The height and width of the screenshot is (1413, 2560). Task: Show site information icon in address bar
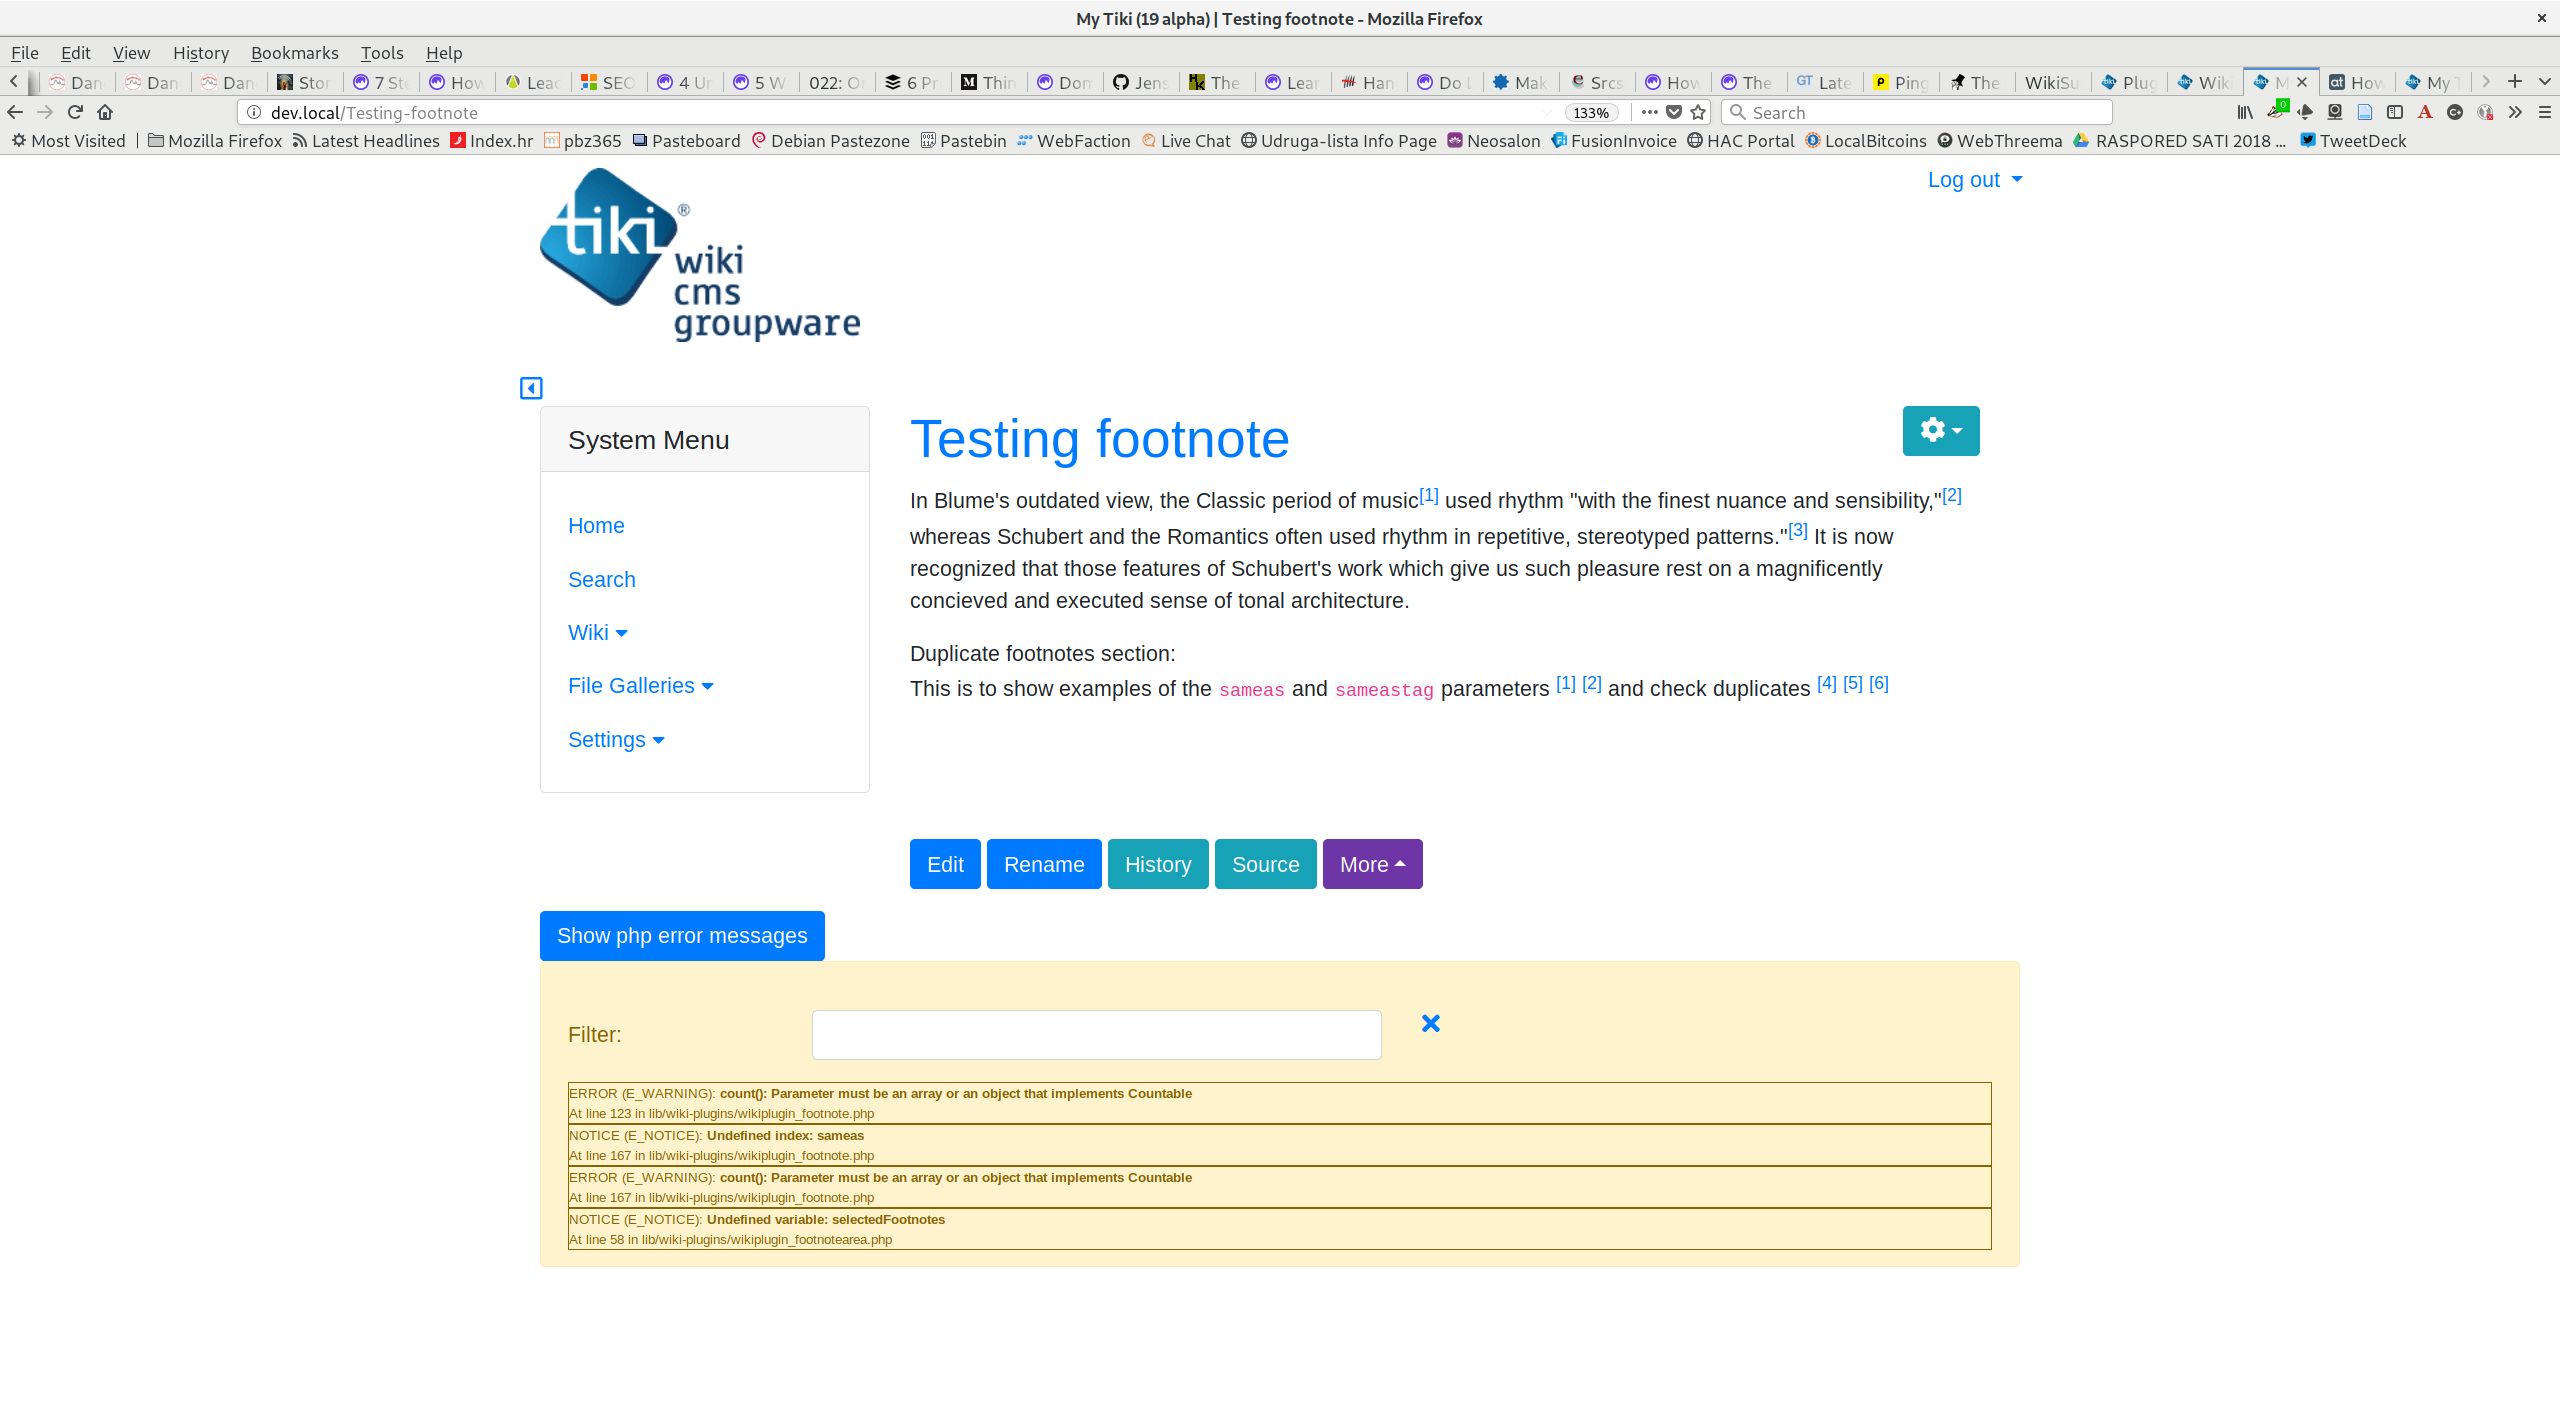click(x=254, y=112)
